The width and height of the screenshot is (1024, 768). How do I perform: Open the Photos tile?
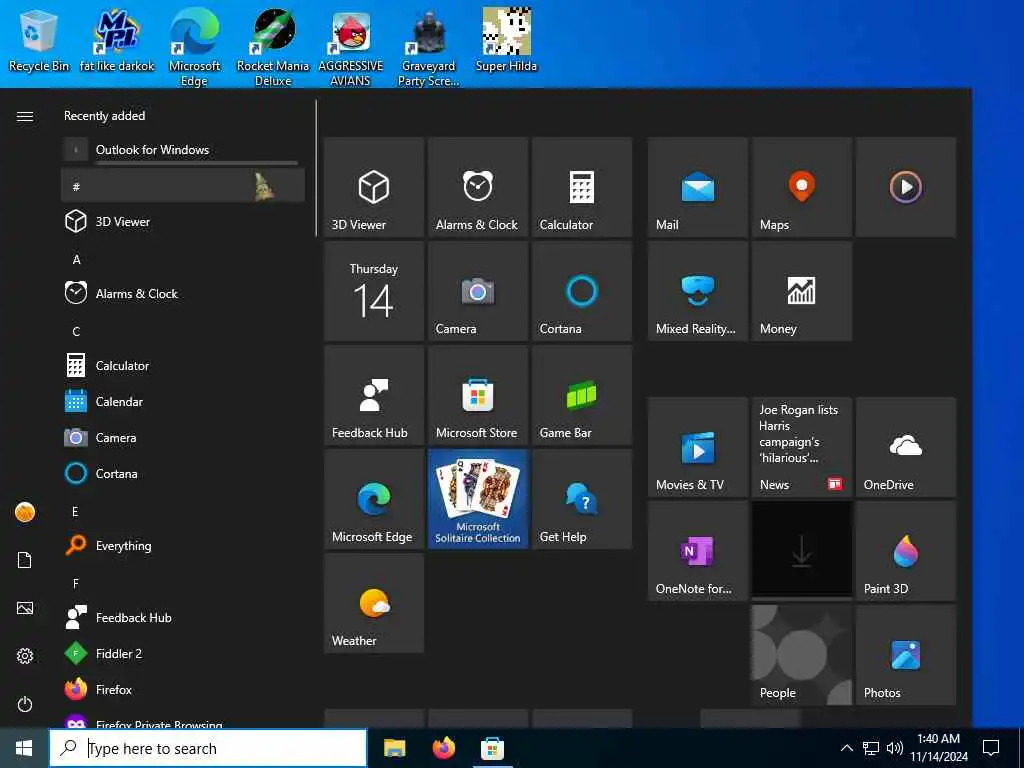(905, 654)
